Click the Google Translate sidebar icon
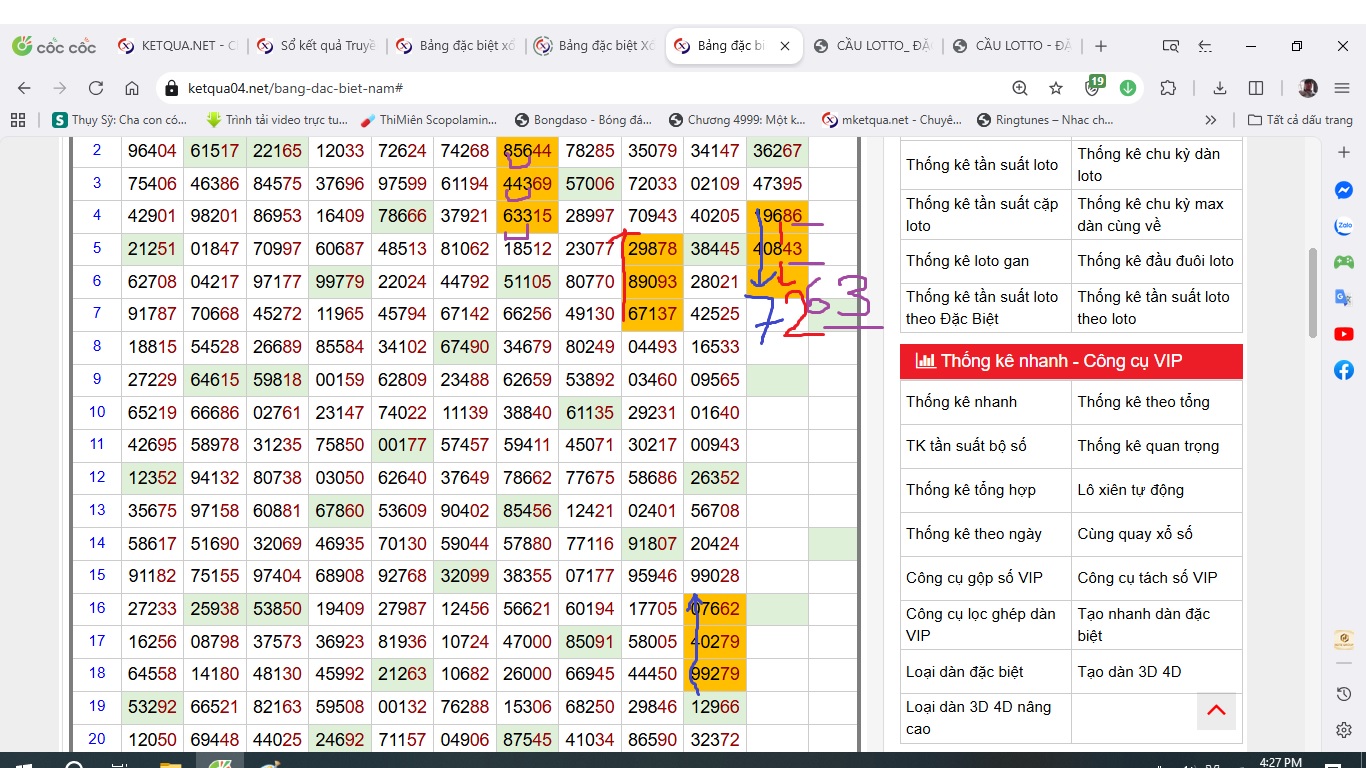This screenshot has width=1366, height=768. pos(1344,297)
